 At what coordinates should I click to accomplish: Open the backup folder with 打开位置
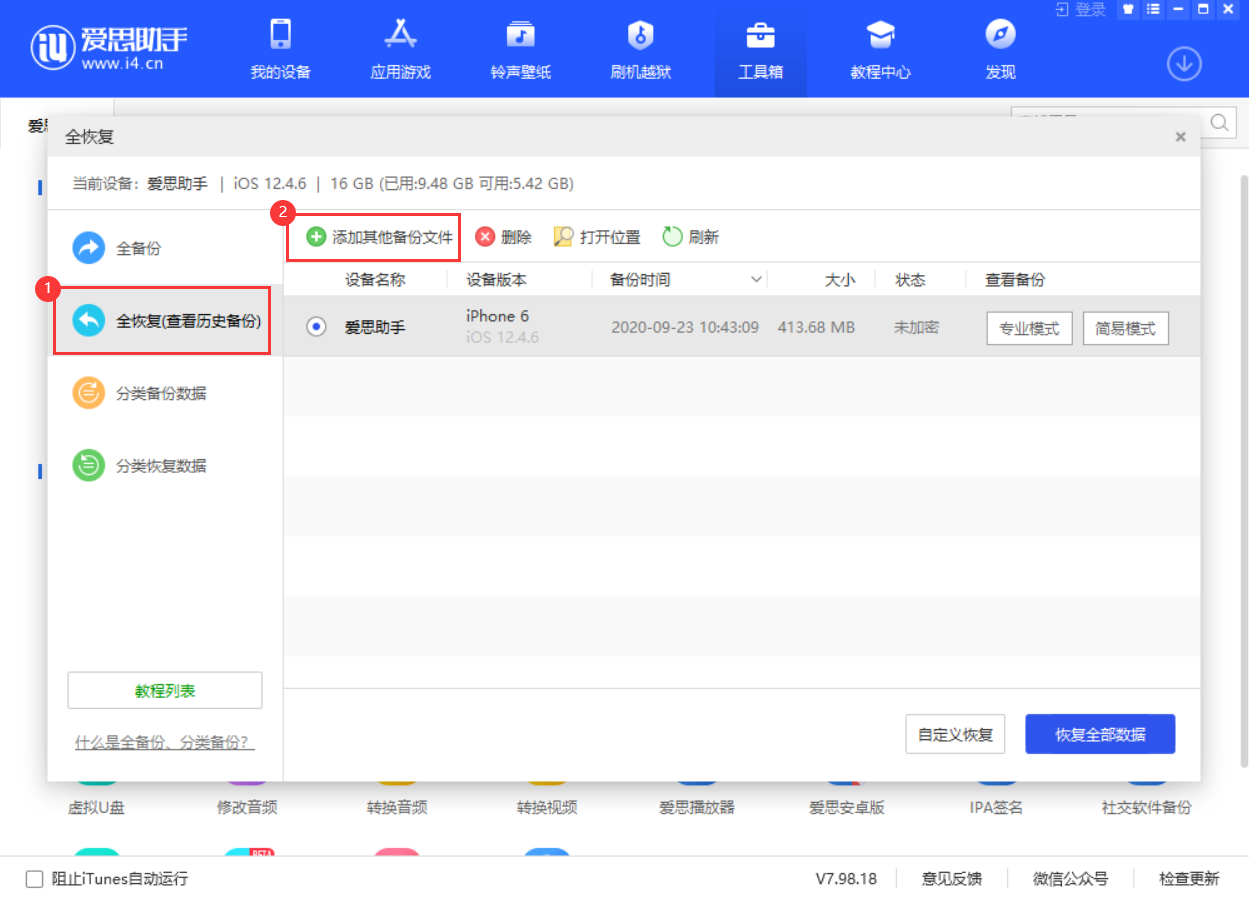pos(597,237)
